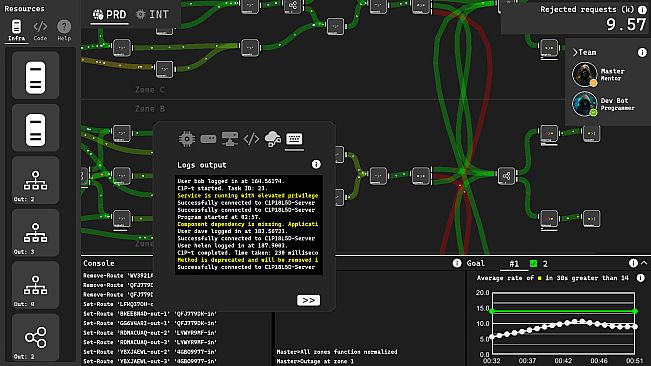Show info for the Team panel
Viewport: 651px width, 366px height.
tap(642, 52)
